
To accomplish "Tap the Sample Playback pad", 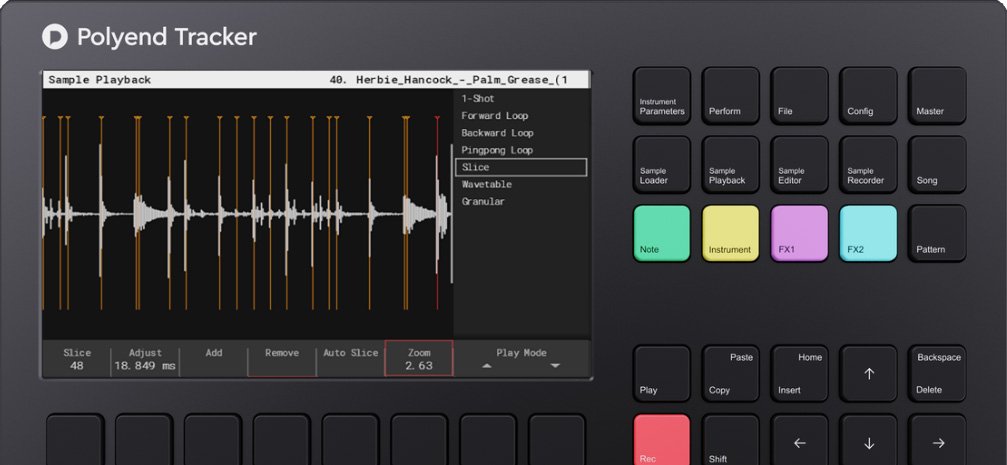I will [x=731, y=164].
